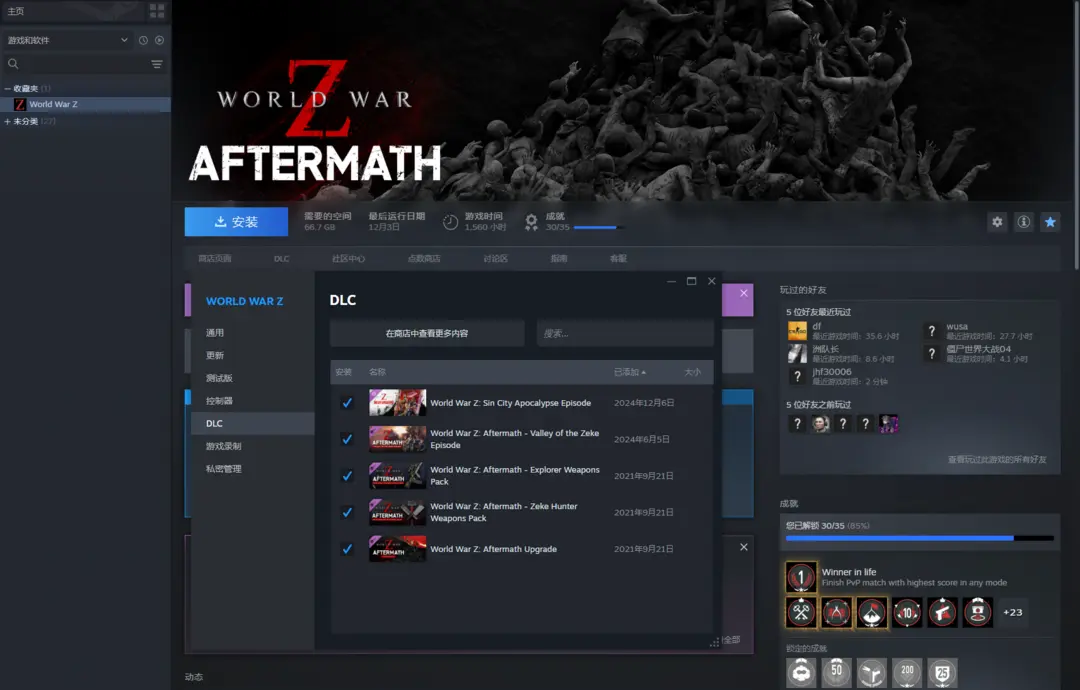Open friend wusa's avatar
The height and width of the screenshot is (690, 1080).
[931, 331]
